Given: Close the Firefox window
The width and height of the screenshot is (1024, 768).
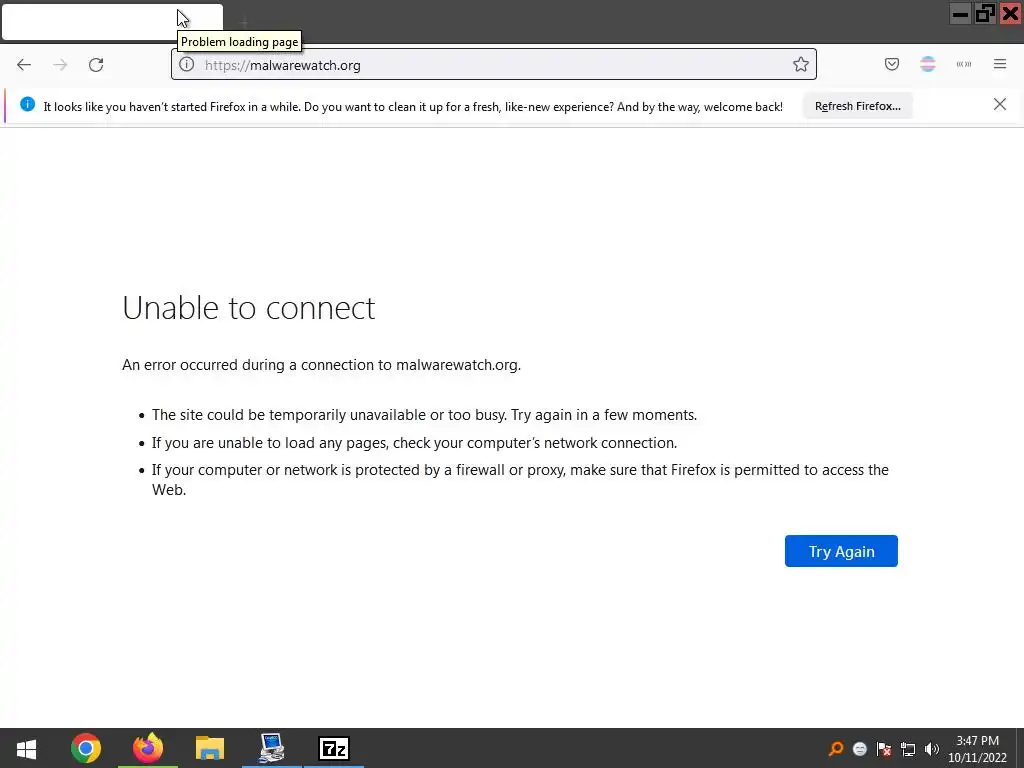Looking at the screenshot, I should point(1010,14).
